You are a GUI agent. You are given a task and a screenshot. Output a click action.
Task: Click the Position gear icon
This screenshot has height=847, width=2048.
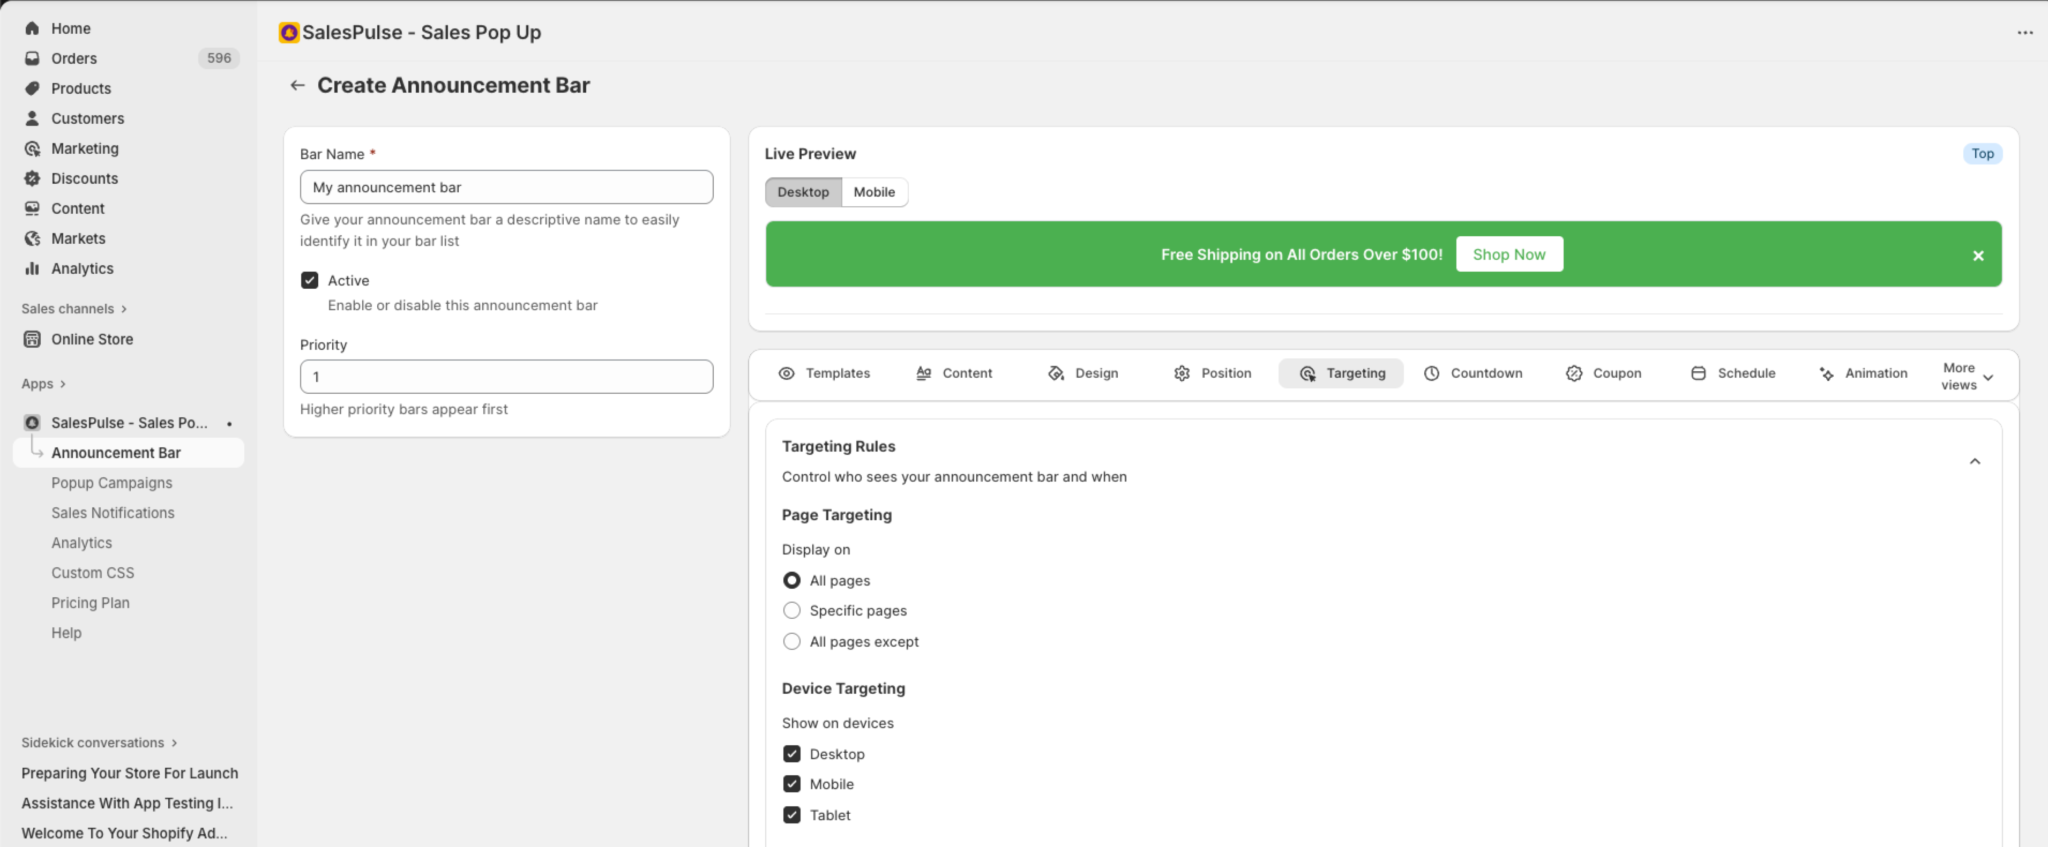(x=1182, y=373)
